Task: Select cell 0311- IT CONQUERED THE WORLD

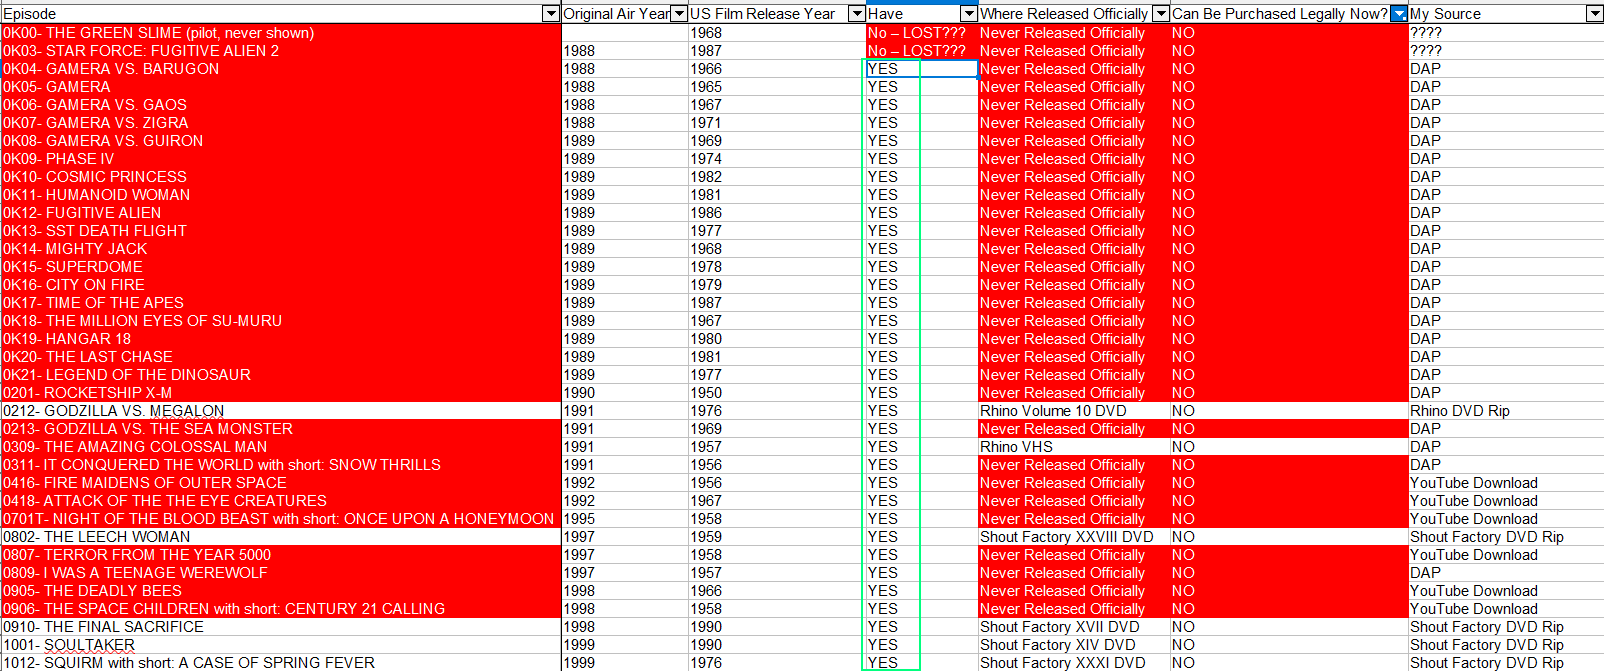Action: [x=281, y=465]
